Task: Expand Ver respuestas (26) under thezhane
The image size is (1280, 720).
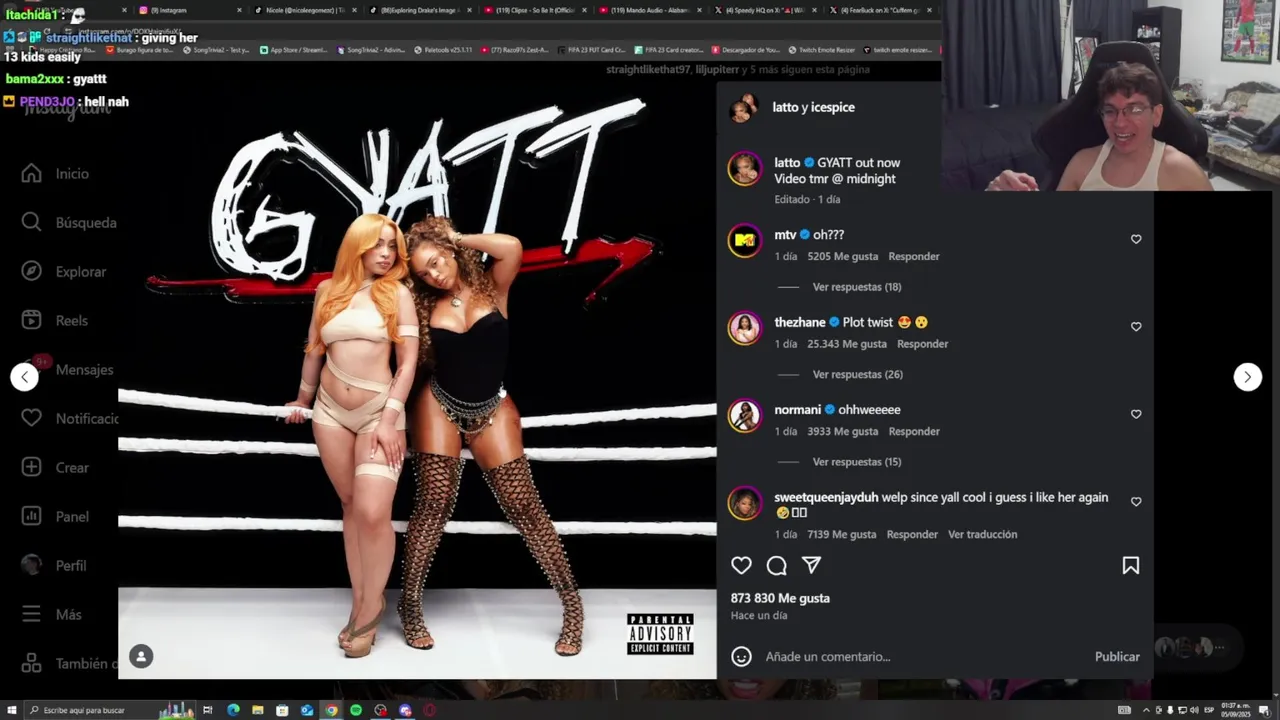Action: click(x=858, y=375)
